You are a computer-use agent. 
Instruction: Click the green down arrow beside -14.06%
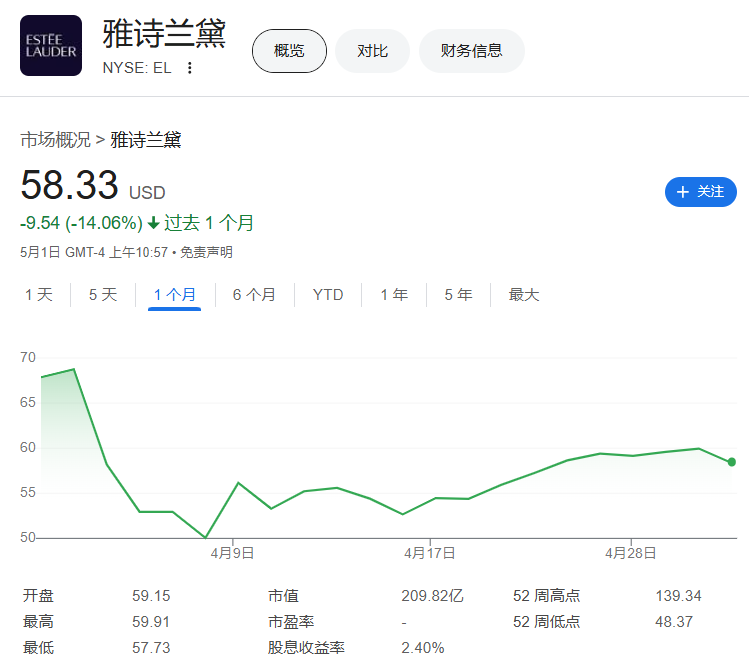click(153, 223)
